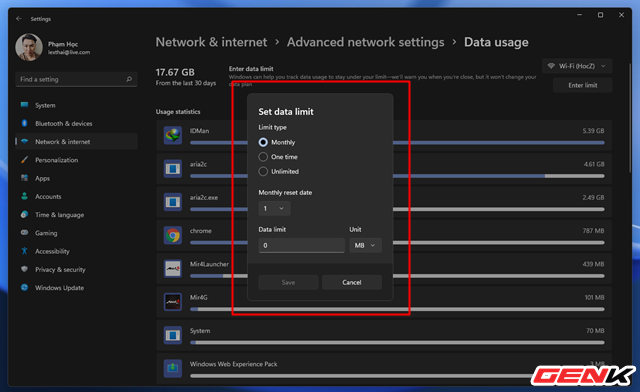Open System settings
Screen dimensions: 640x392
point(76,105)
